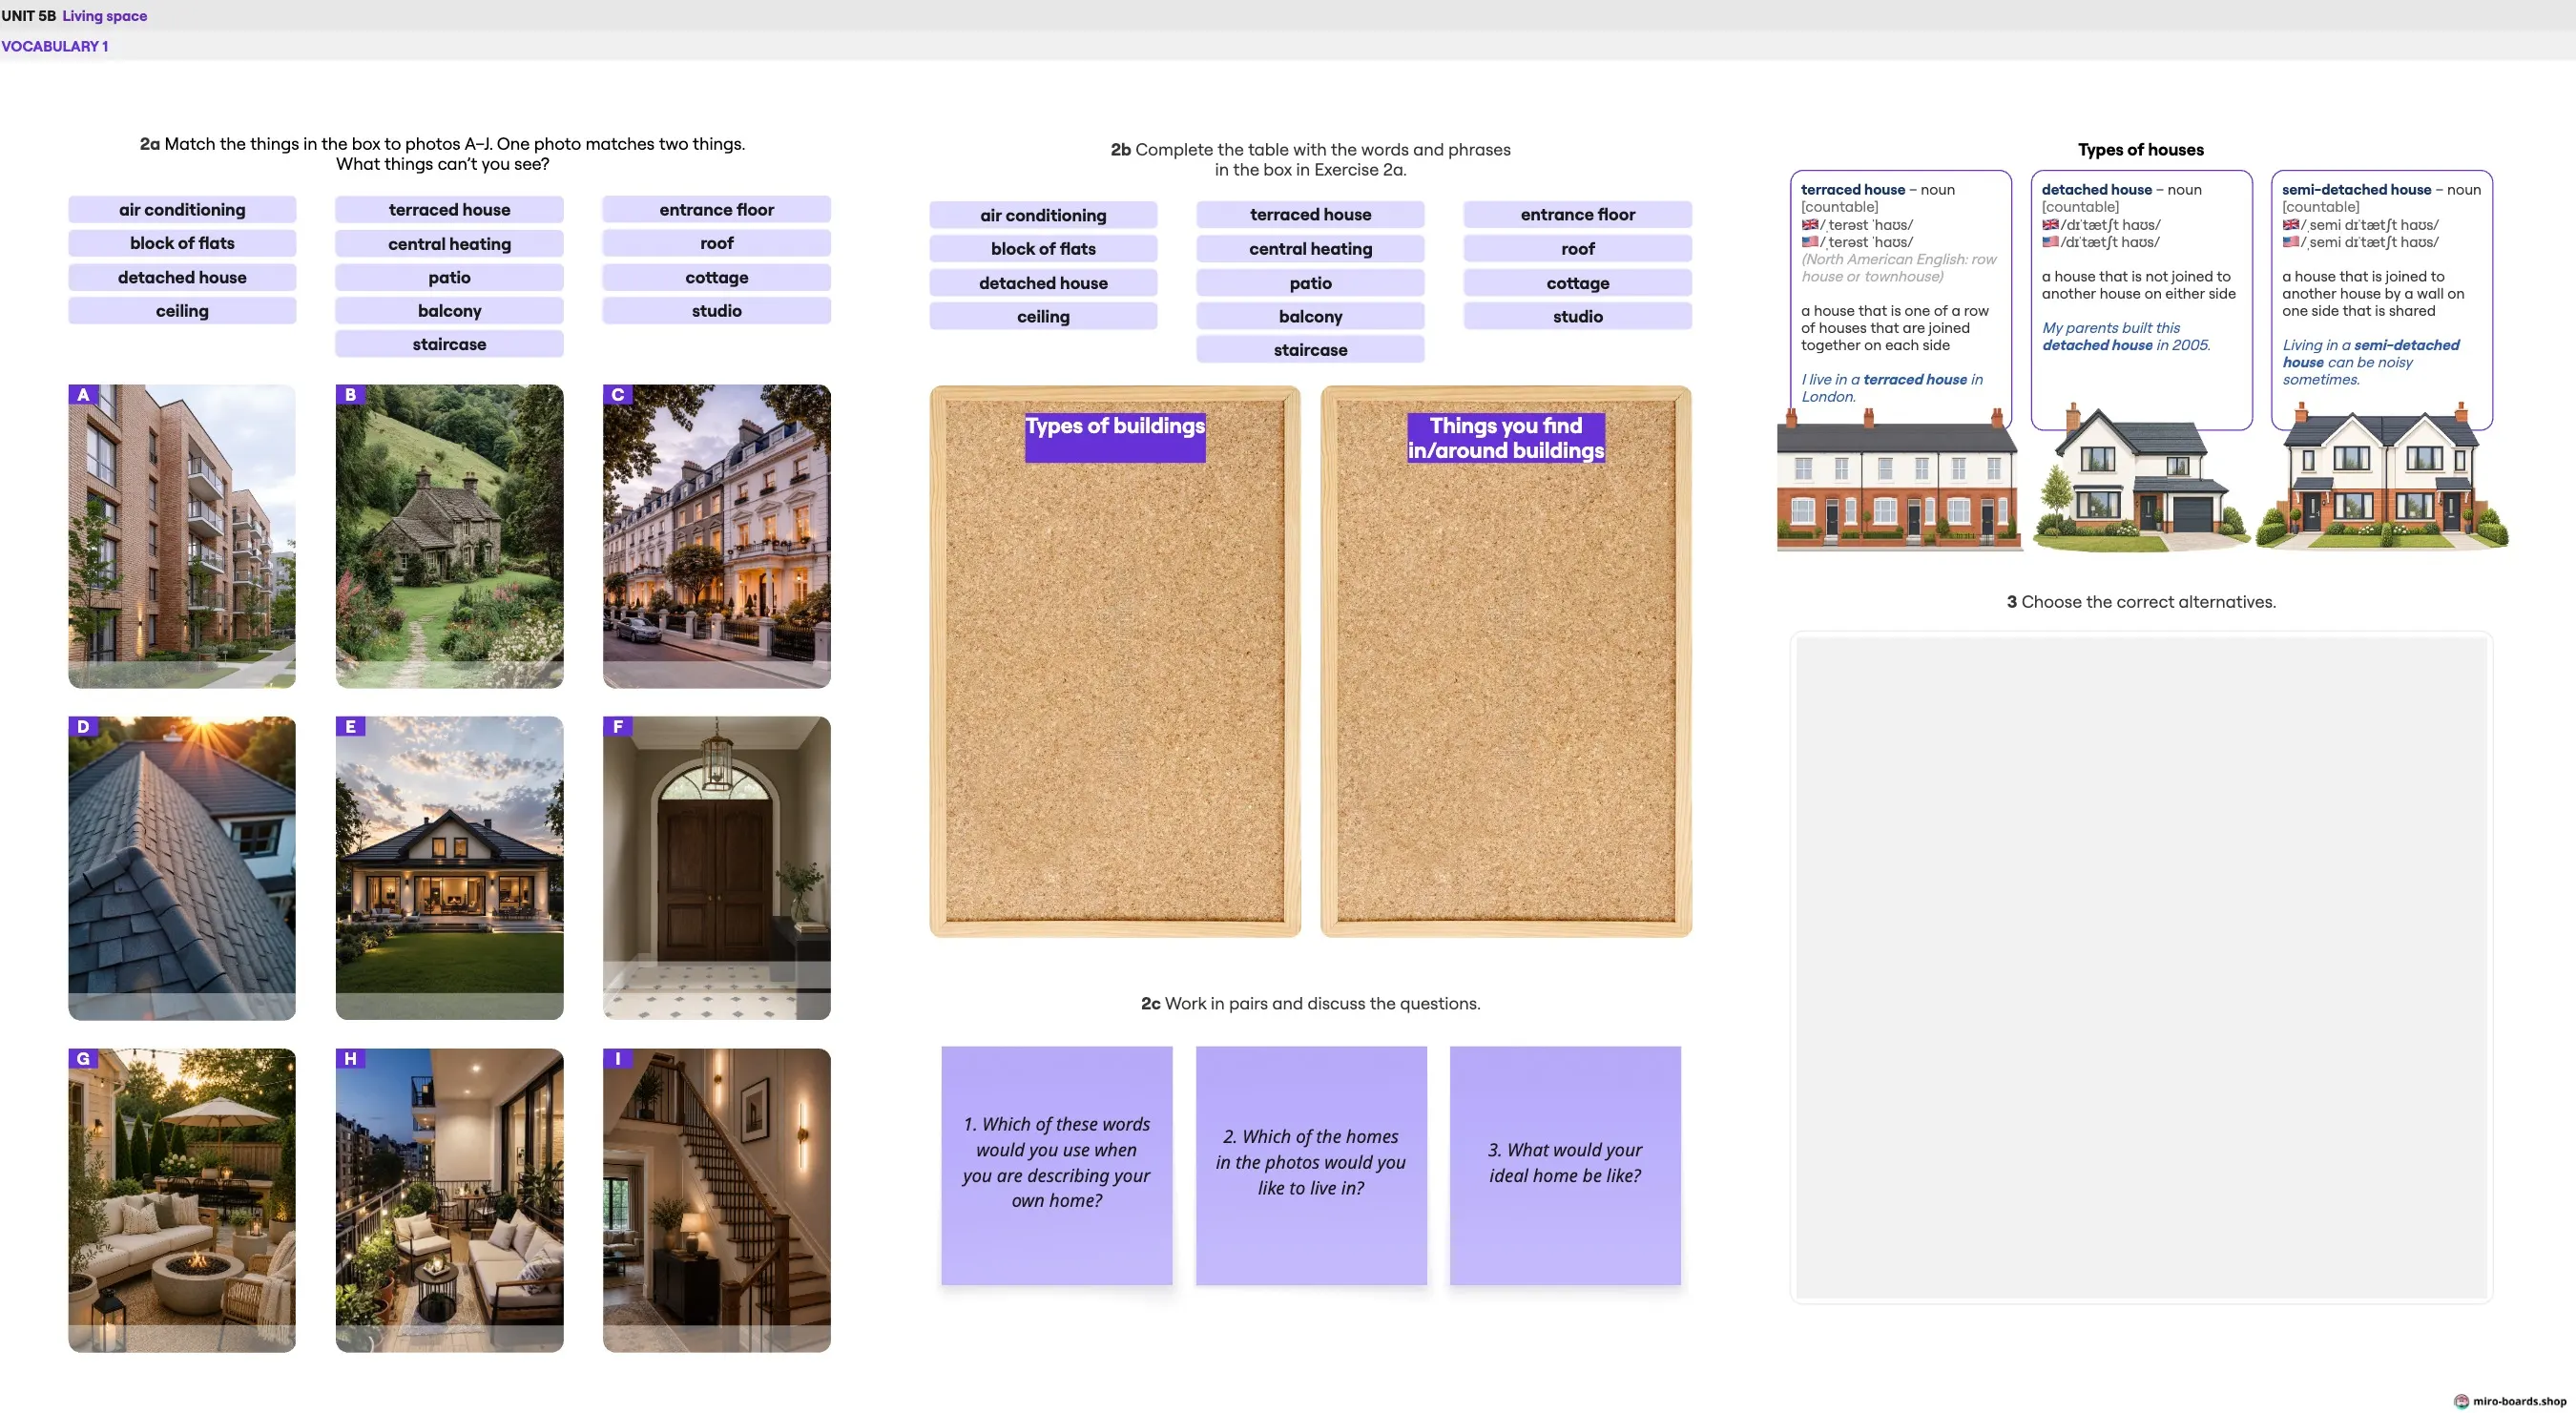
Task: Select sticky note 'Which of the homes' question
Action: (1311, 1165)
